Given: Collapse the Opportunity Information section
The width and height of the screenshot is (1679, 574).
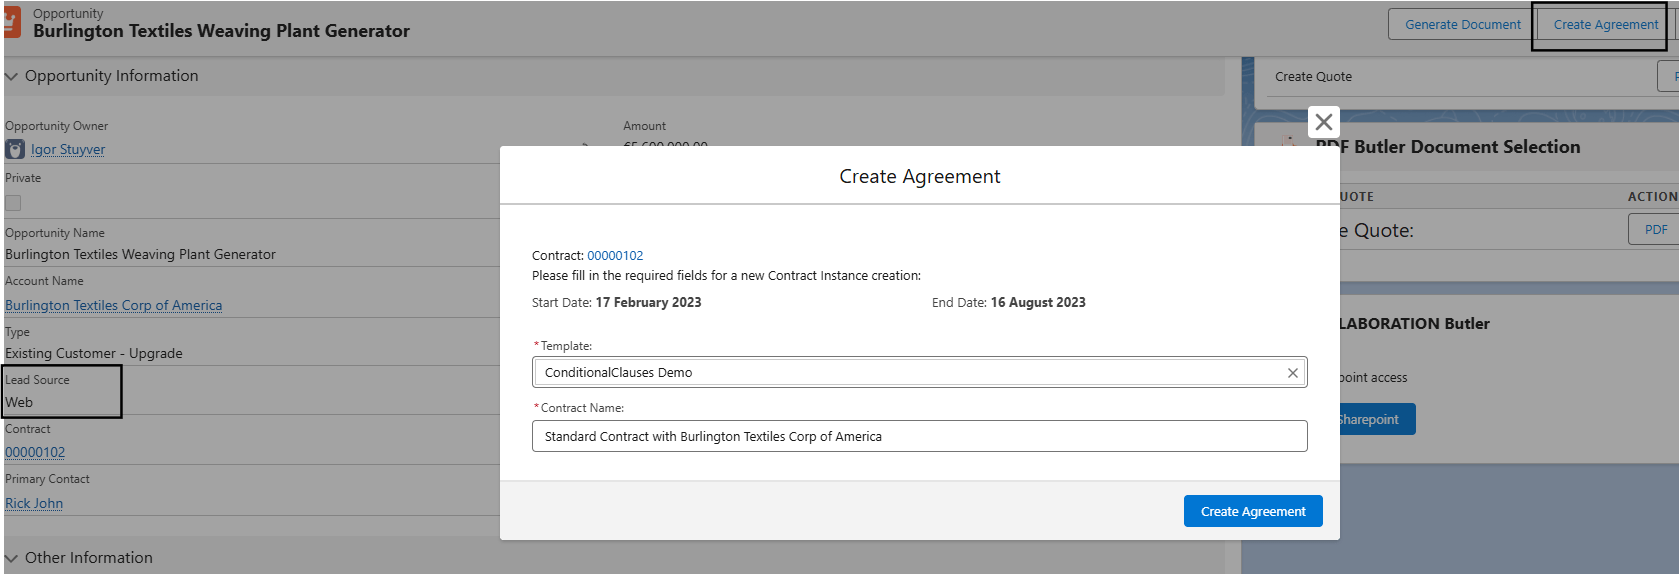Looking at the screenshot, I should [12, 77].
